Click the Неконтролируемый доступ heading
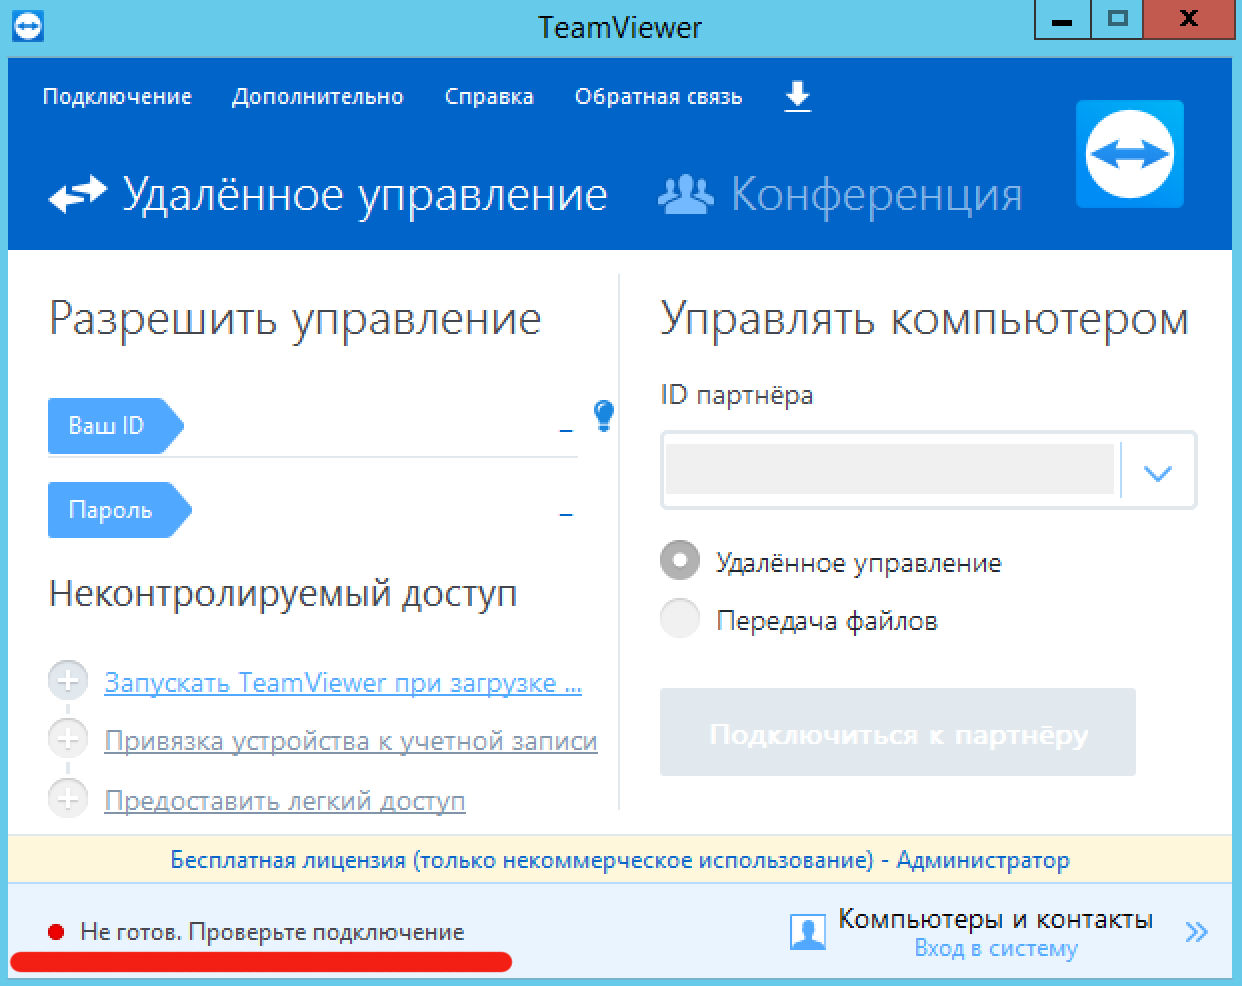Screen dimensions: 1242x986 (283, 594)
